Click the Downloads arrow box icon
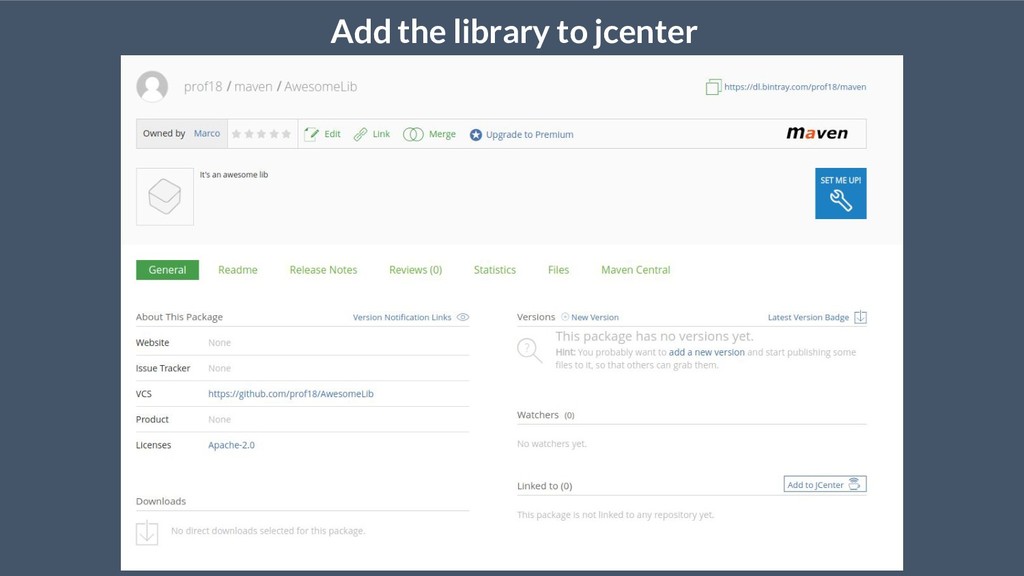This screenshot has width=1024, height=576. [147, 532]
